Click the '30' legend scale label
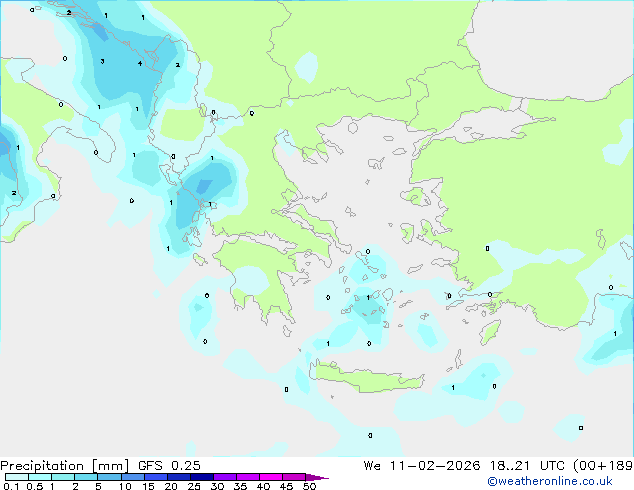The image size is (634, 490). (x=217, y=486)
